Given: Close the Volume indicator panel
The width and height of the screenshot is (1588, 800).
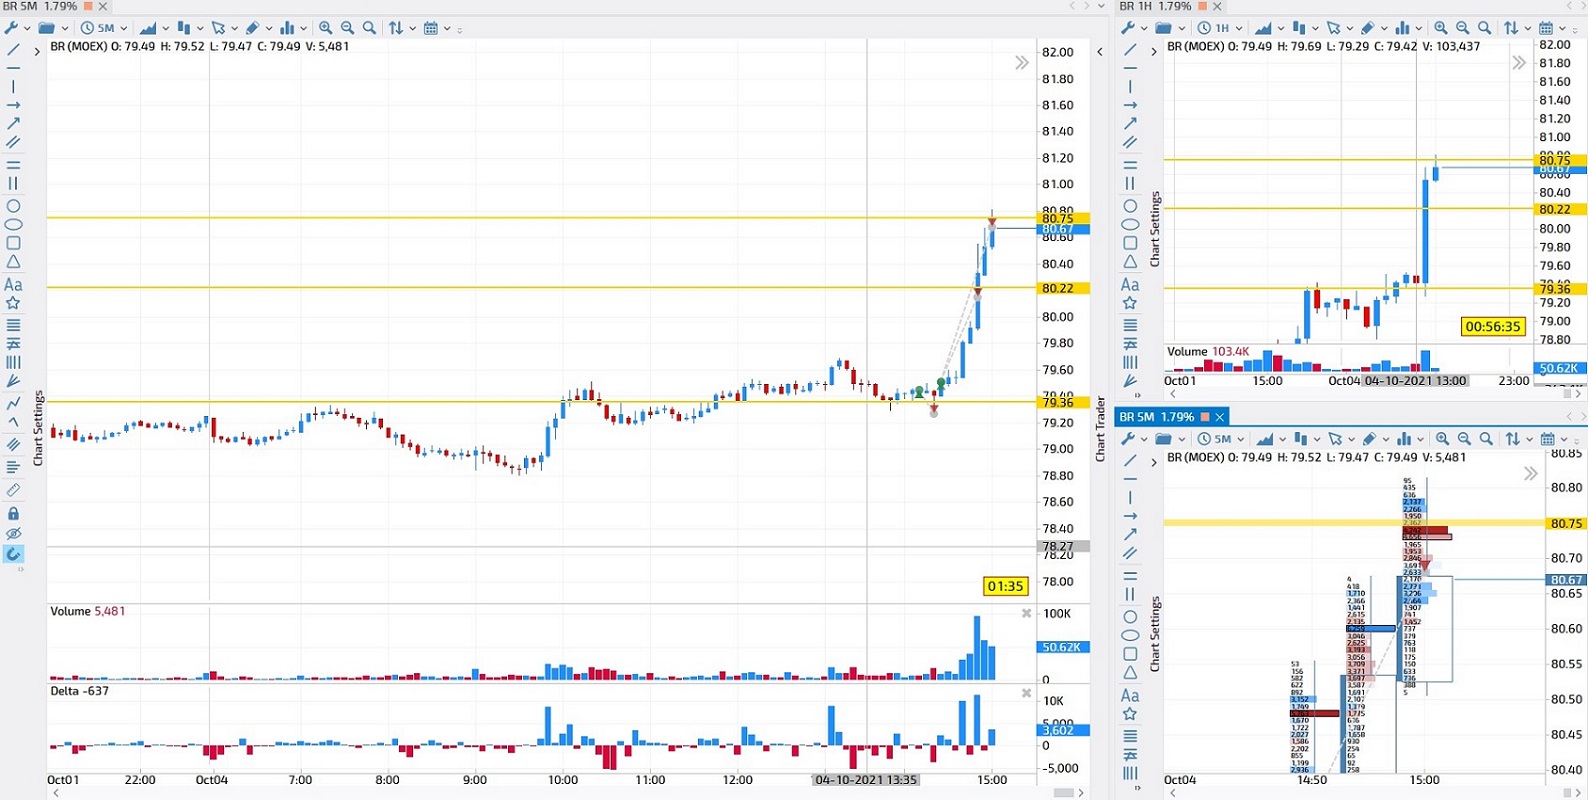Looking at the screenshot, I should (x=1026, y=613).
